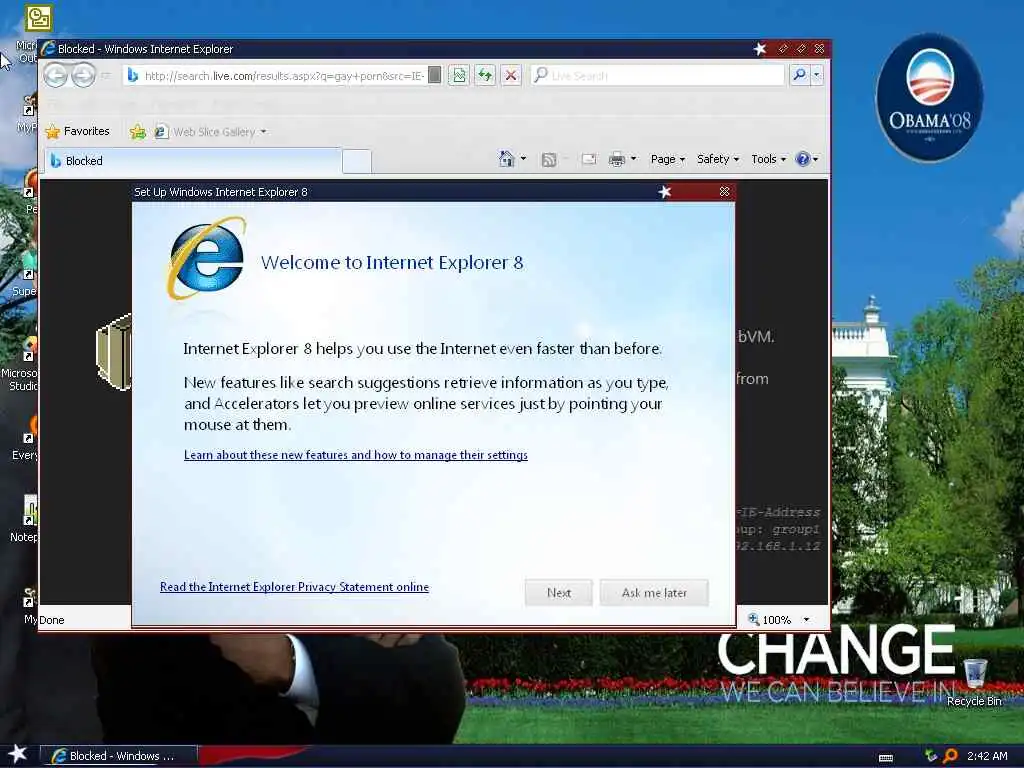This screenshot has width=1024, height=768.
Task: Click Next in IE8 setup dialog
Action: (x=558, y=592)
